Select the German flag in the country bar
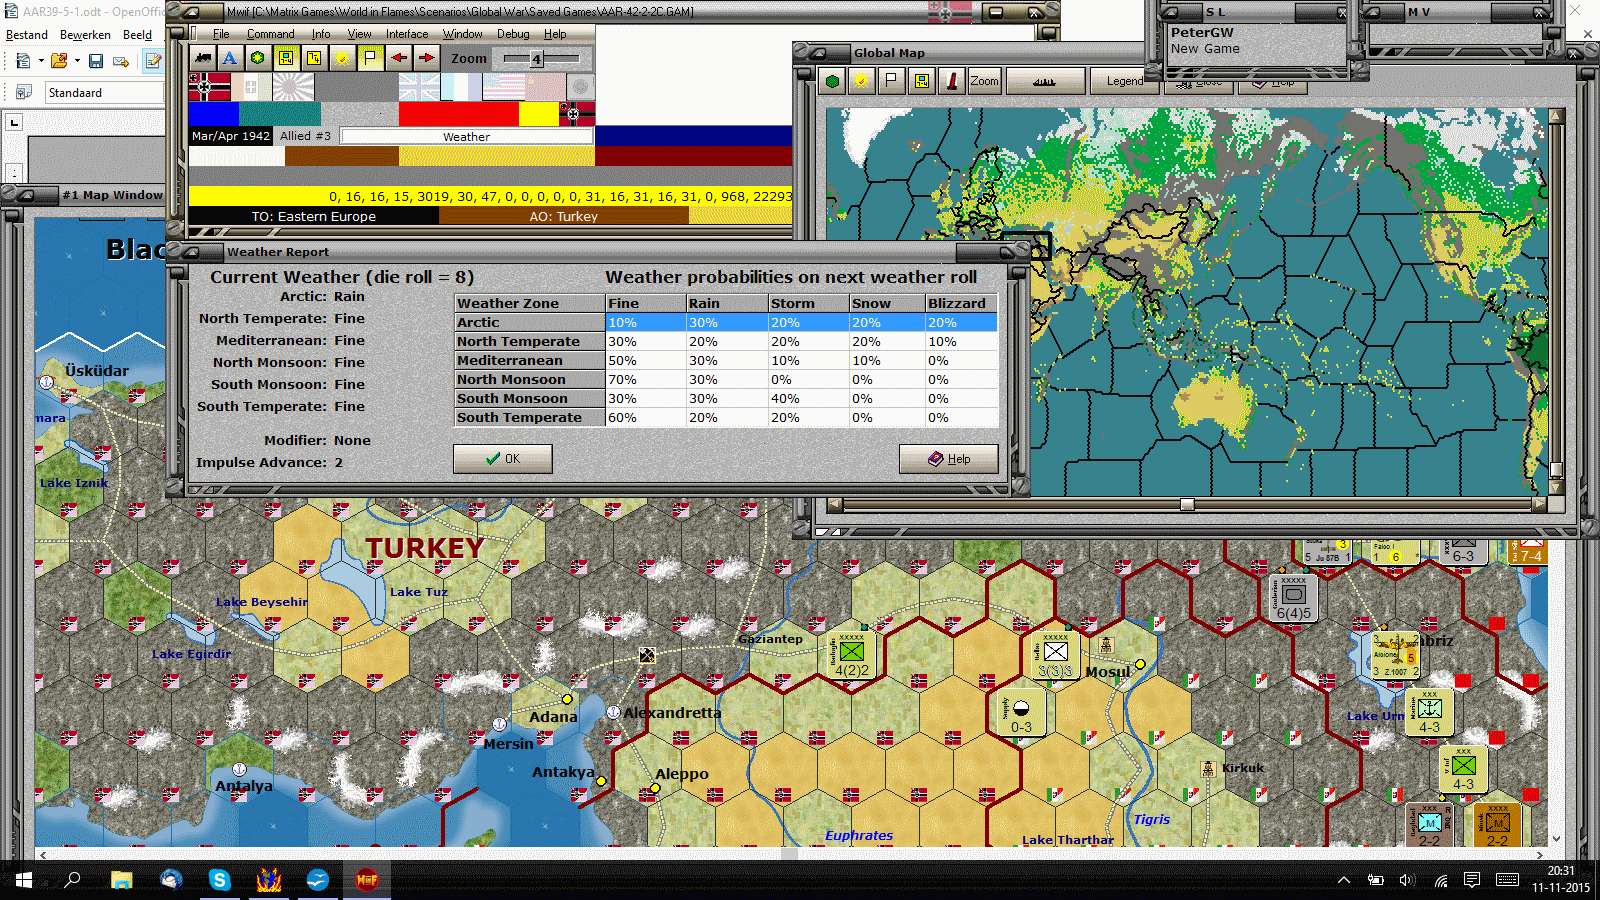 (209, 87)
